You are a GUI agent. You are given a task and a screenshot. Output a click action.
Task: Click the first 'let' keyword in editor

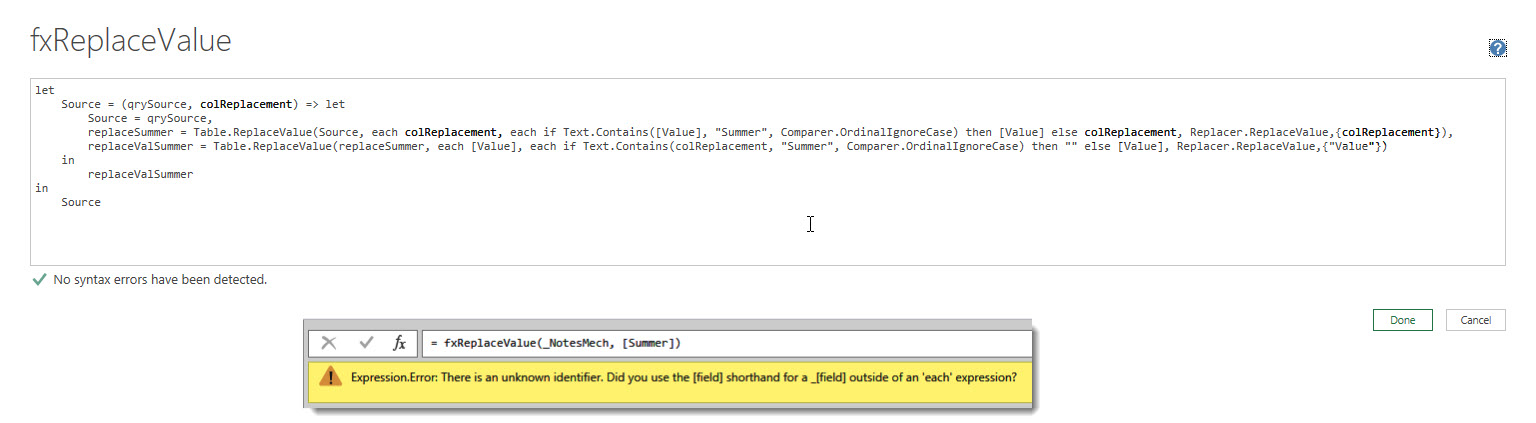tap(45, 90)
